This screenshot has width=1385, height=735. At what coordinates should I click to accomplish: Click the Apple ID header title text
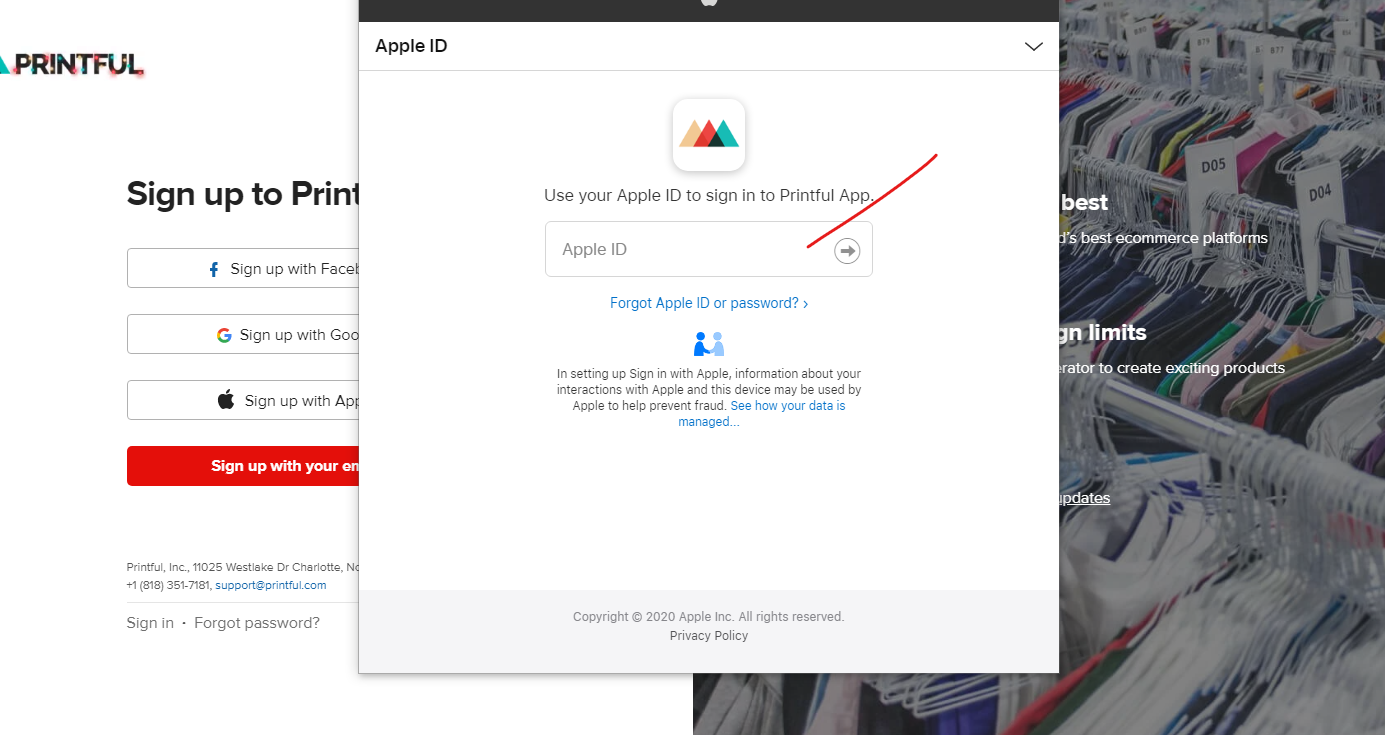[411, 46]
